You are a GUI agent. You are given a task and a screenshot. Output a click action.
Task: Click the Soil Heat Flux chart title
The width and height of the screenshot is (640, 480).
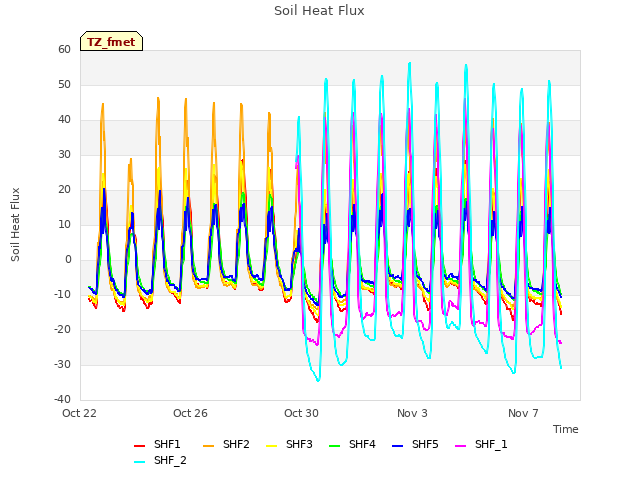[319, 11]
